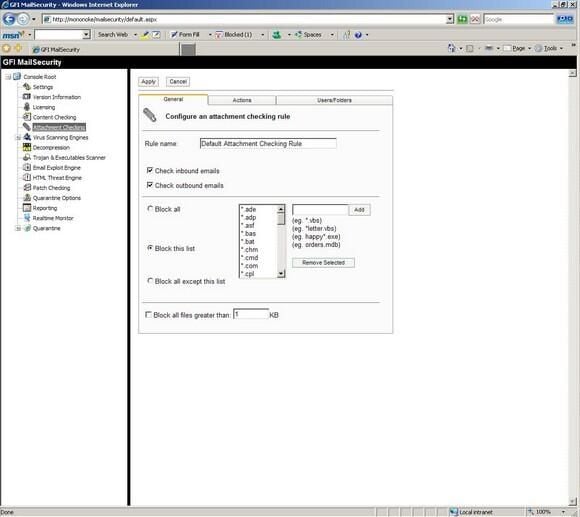Click the Content Checking icon
This screenshot has width=580, height=517.
[x=27, y=117]
